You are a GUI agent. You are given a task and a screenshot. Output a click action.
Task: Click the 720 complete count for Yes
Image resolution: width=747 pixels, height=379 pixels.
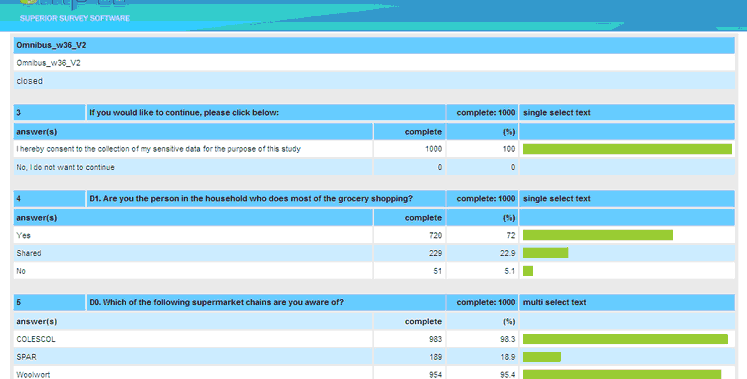point(435,235)
